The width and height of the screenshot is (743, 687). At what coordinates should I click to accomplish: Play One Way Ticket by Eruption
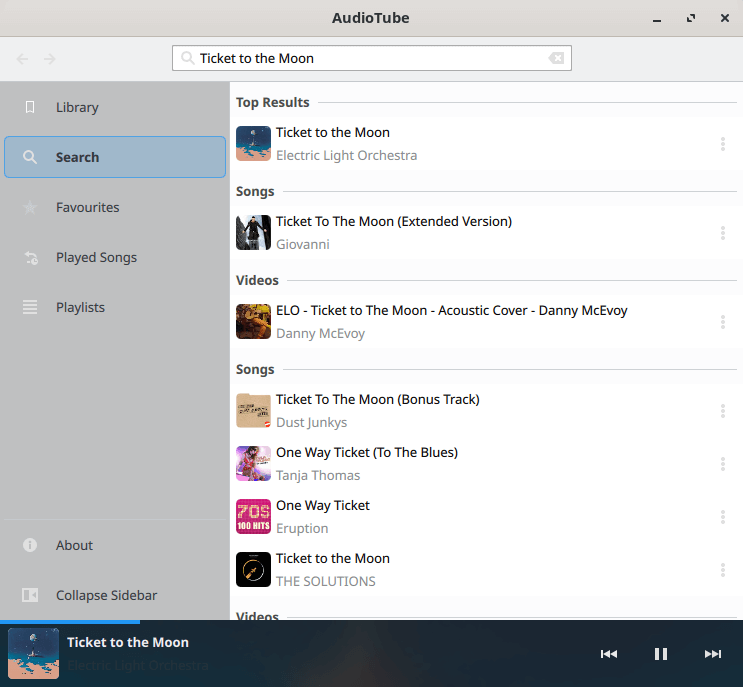click(486, 517)
